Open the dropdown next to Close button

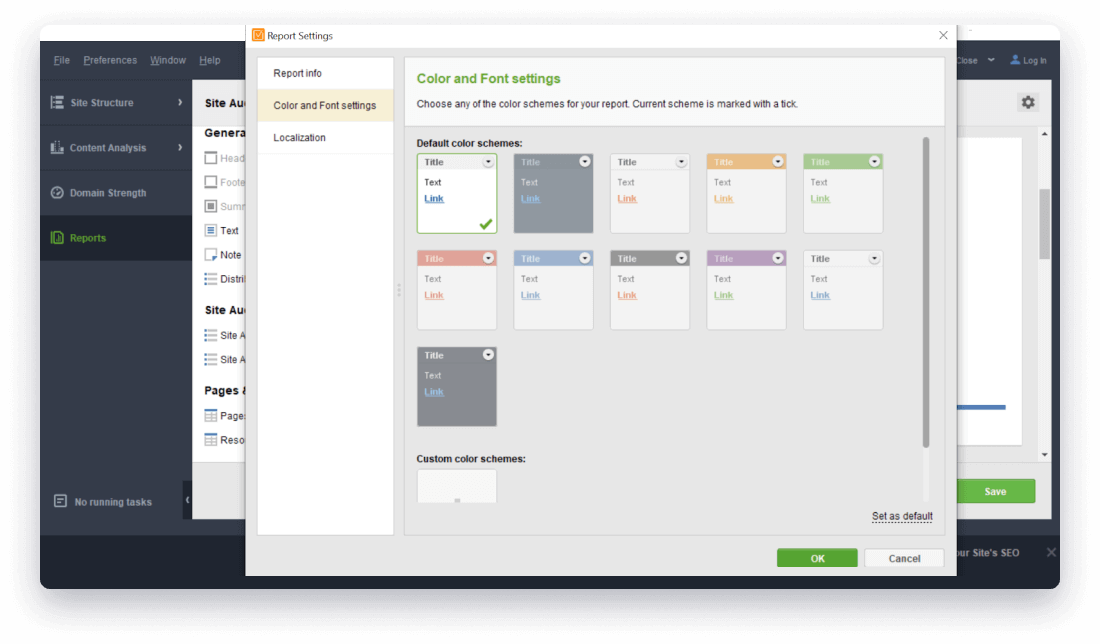coord(991,60)
